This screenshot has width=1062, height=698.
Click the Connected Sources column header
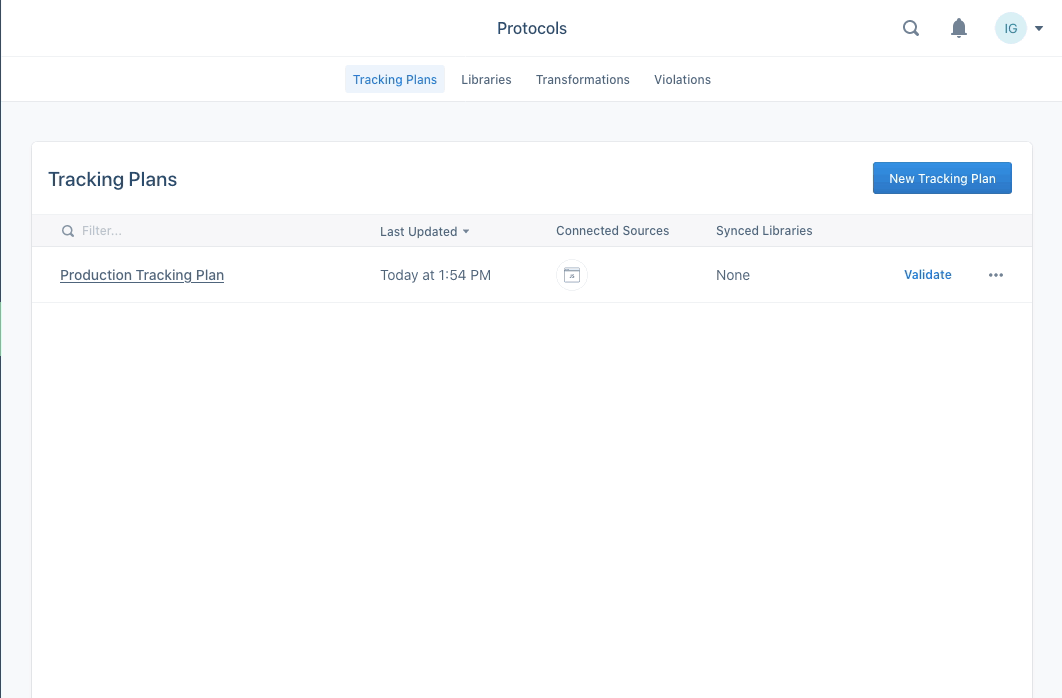pos(612,231)
